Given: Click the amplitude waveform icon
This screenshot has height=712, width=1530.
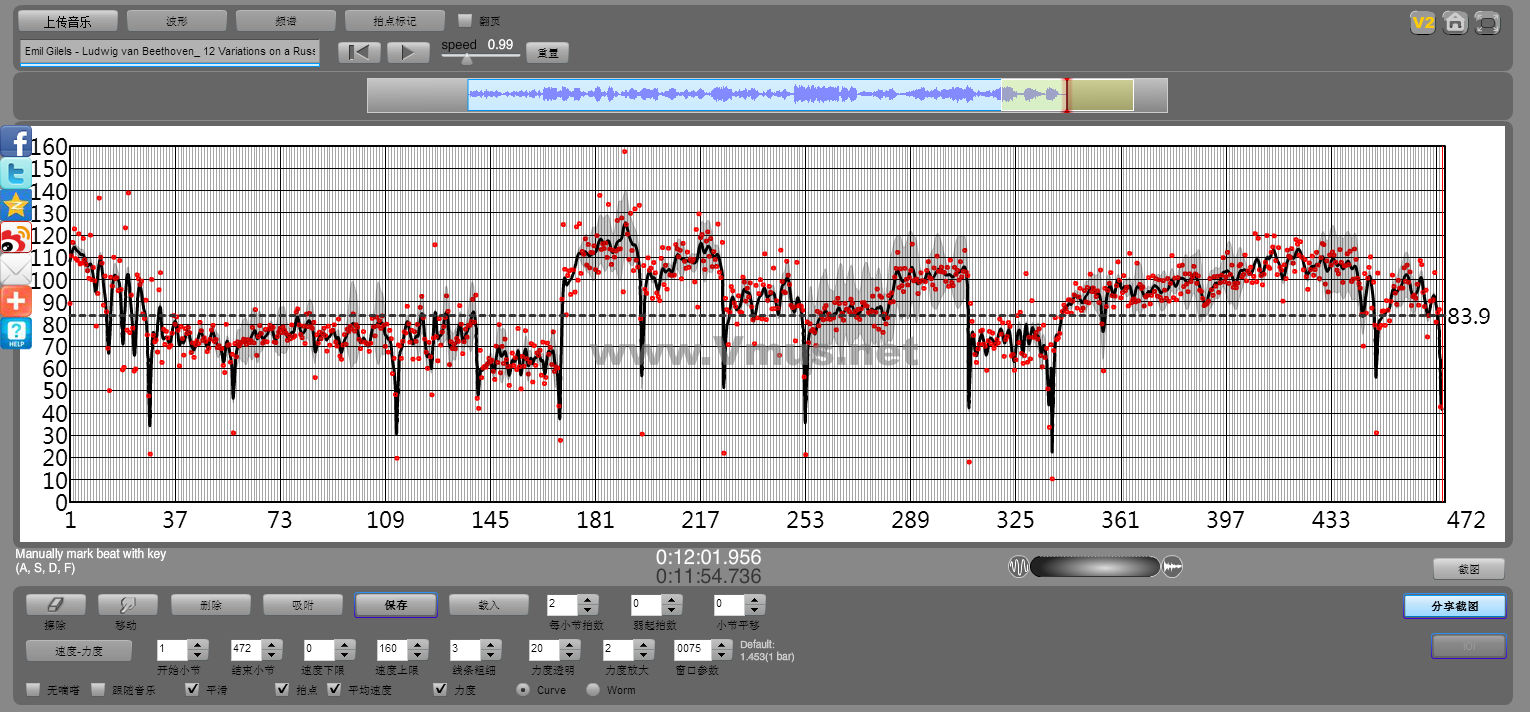Looking at the screenshot, I should pyautogui.click(x=1173, y=567).
